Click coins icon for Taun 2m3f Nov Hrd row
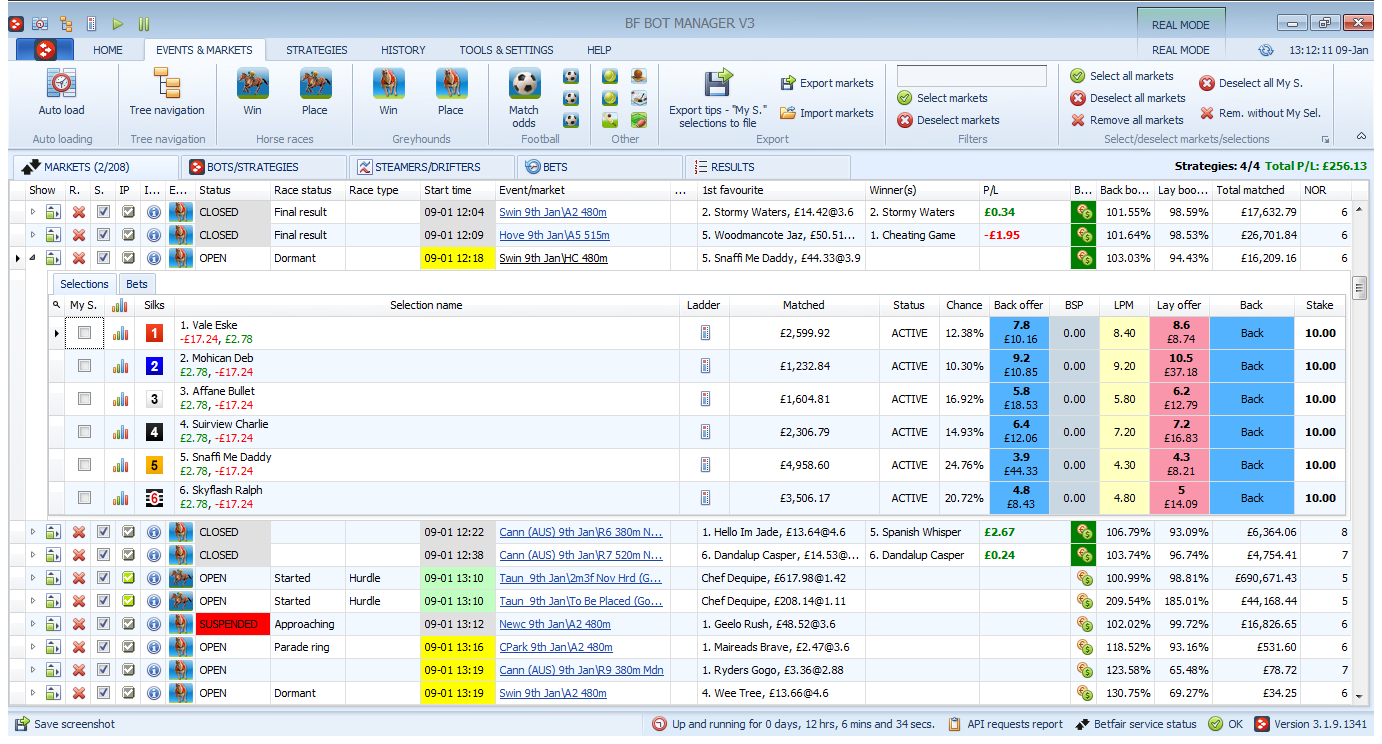 (x=1083, y=578)
